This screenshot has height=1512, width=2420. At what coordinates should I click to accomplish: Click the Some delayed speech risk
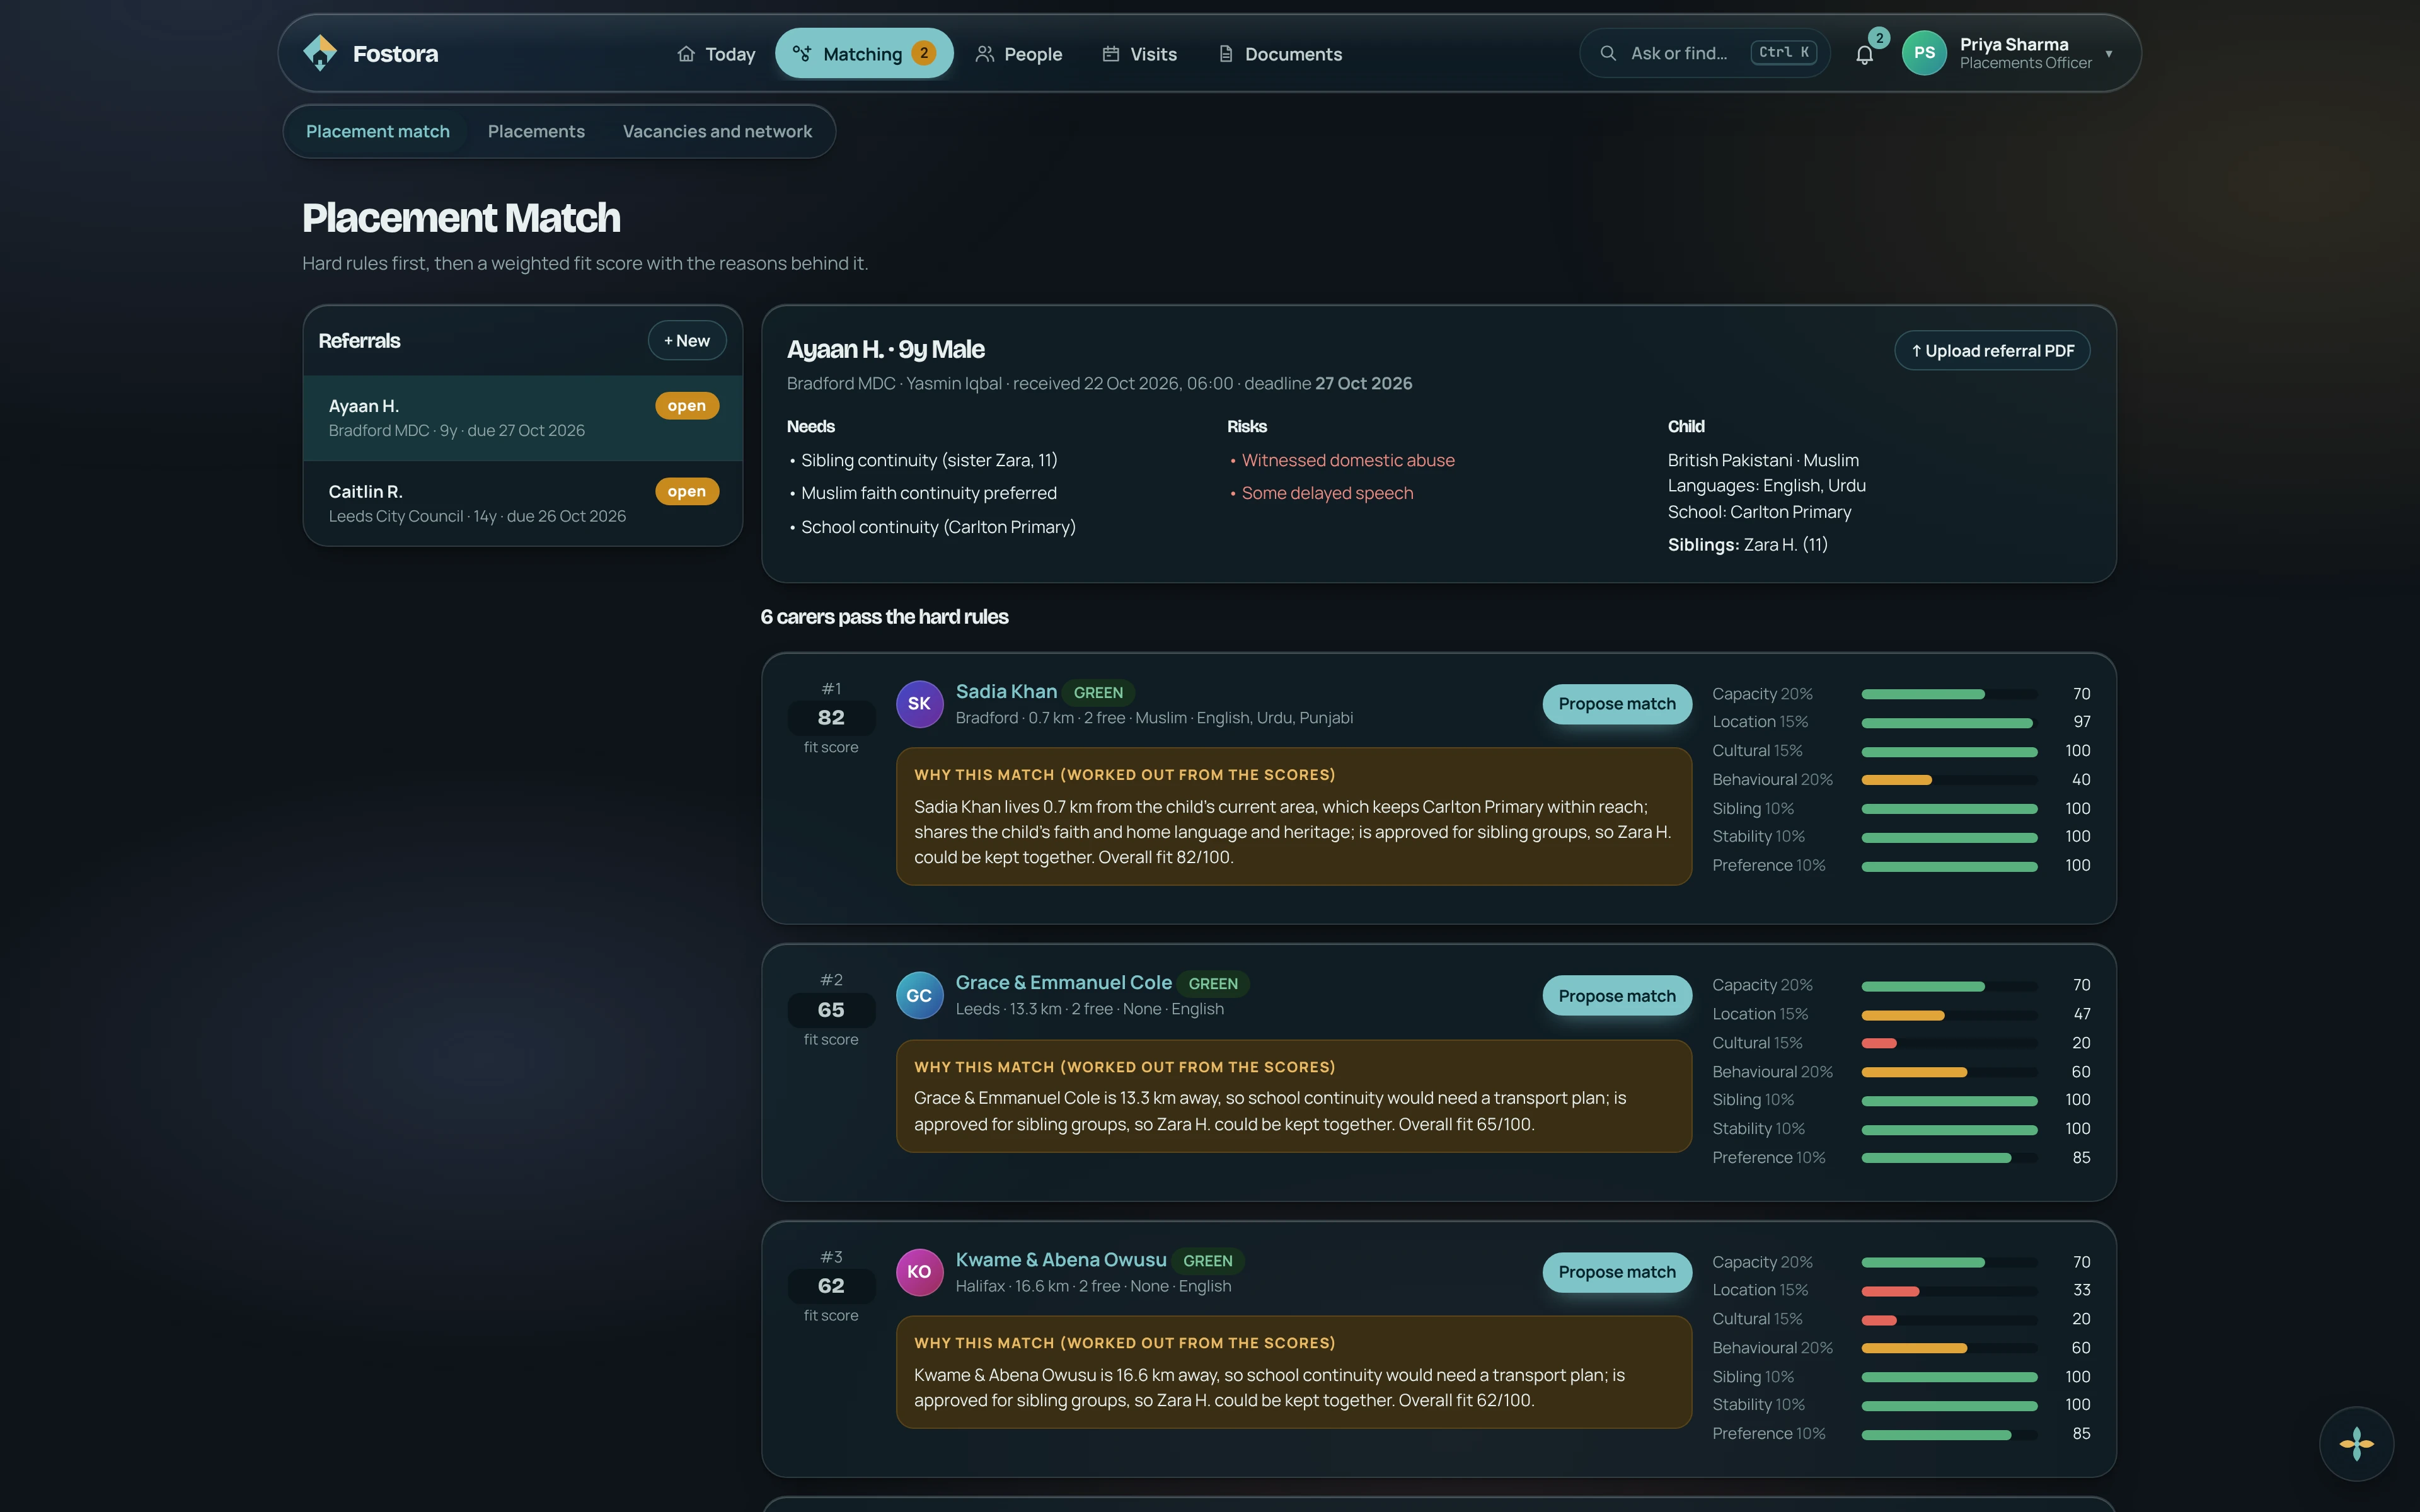[1327, 493]
